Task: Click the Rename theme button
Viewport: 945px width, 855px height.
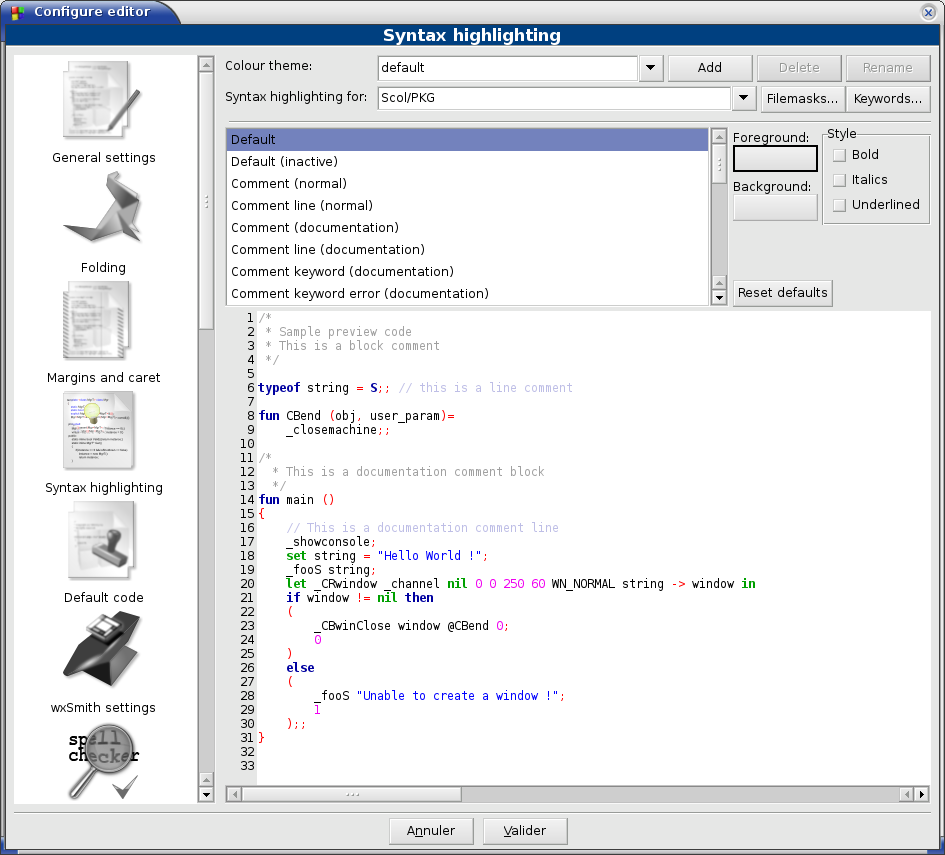Action: click(x=888, y=68)
